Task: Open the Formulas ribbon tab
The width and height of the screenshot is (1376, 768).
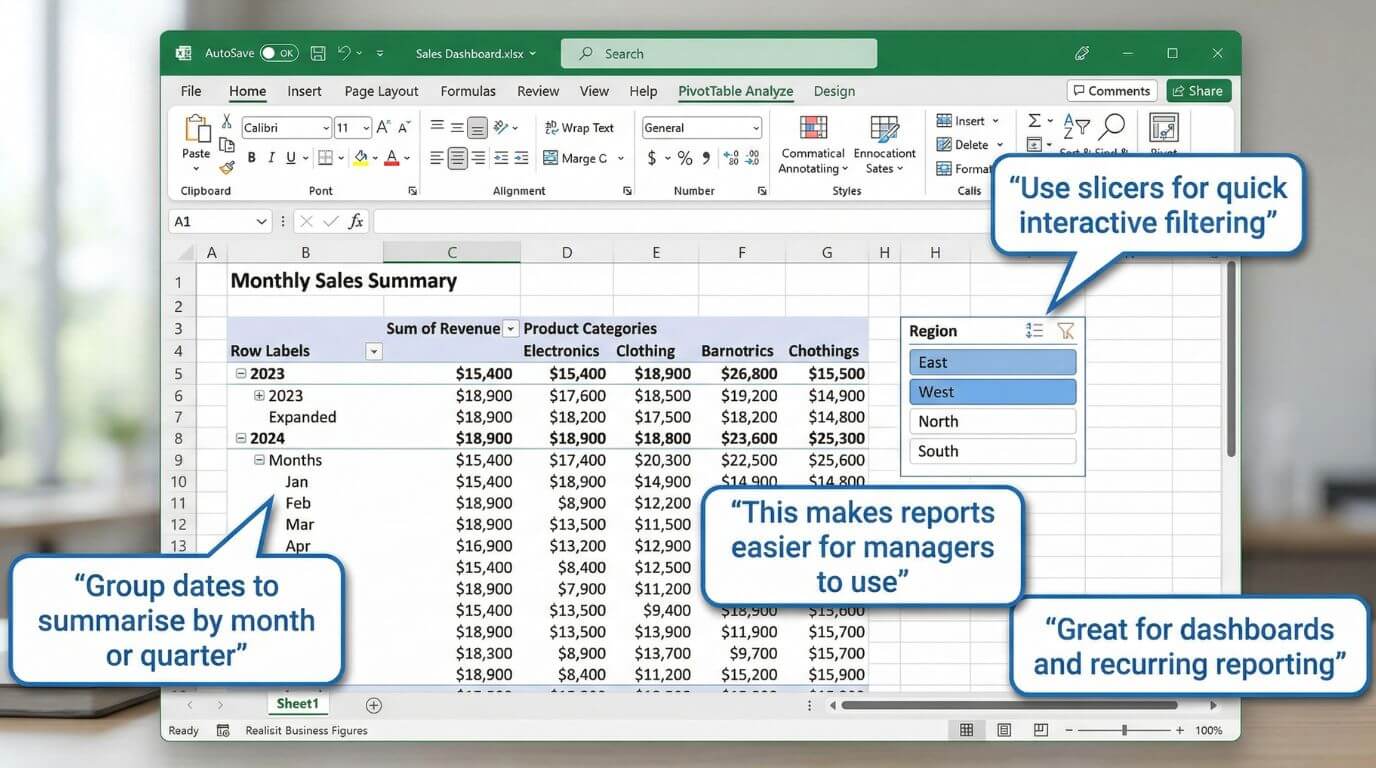Action: click(x=468, y=91)
